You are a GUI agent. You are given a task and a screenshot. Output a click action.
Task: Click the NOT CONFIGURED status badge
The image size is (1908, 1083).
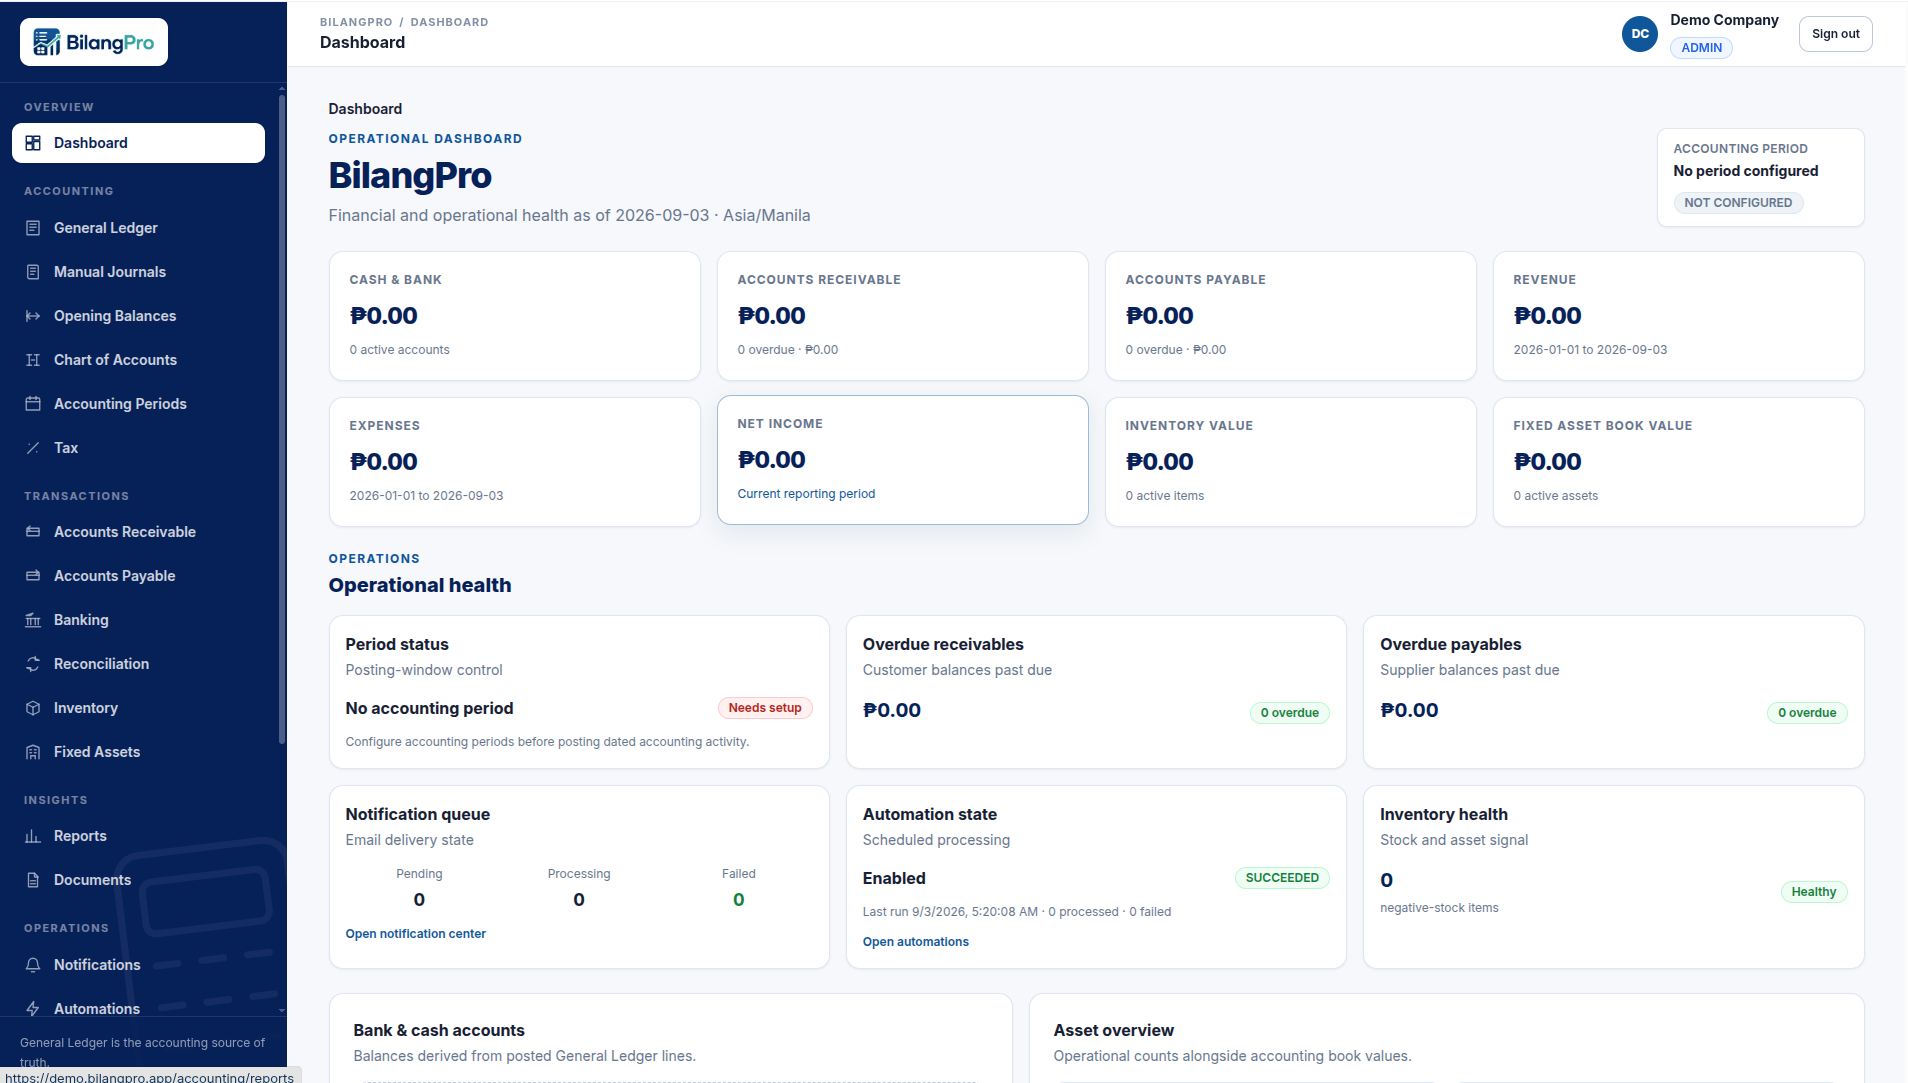(1738, 203)
